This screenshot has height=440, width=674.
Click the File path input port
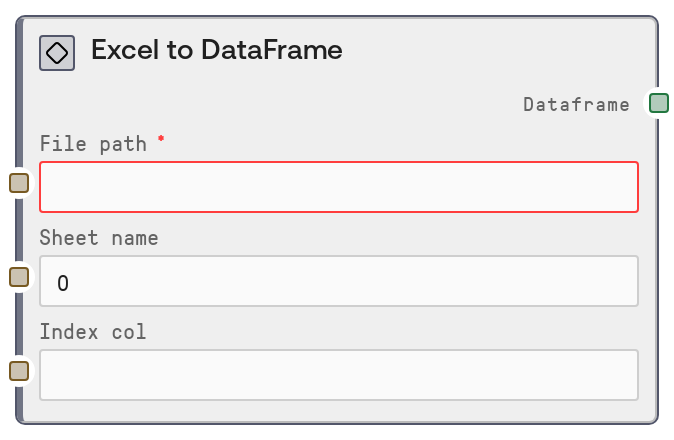coord(19,182)
